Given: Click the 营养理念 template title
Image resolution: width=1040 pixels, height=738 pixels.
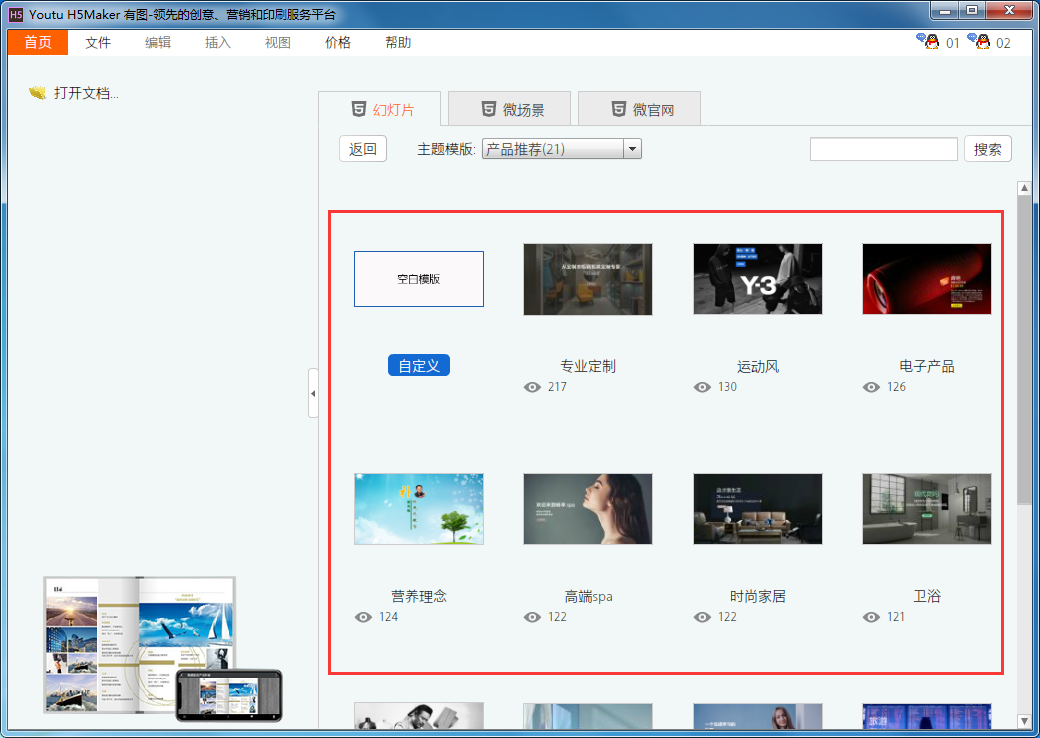Looking at the screenshot, I should click(x=419, y=596).
